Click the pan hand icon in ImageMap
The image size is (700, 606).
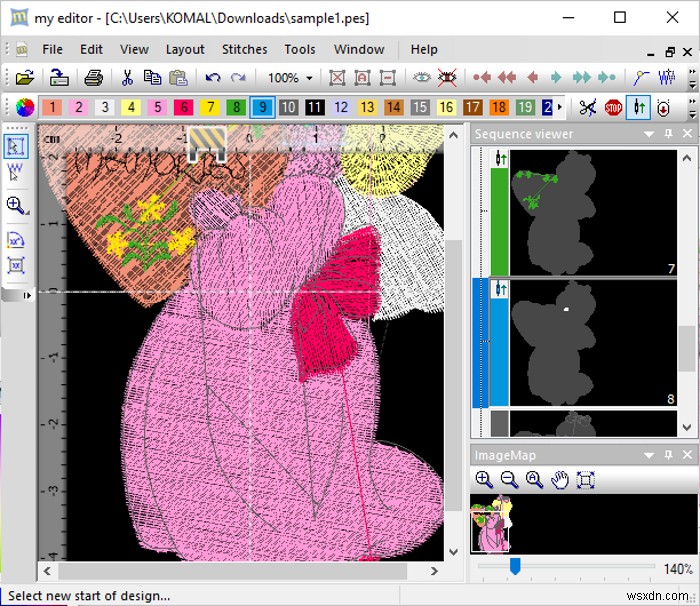click(x=560, y=480)
